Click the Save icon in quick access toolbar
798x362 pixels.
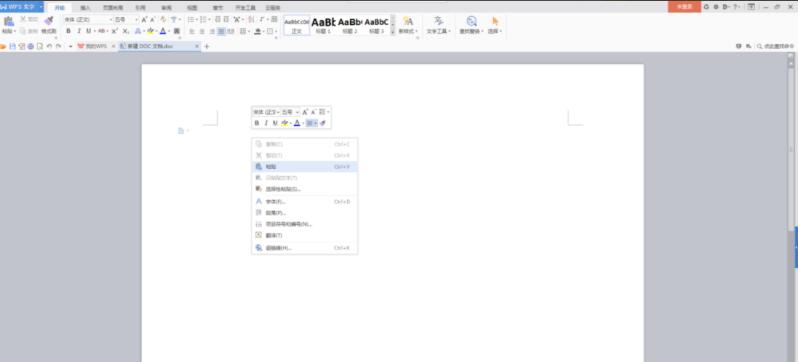coord(12,46)
